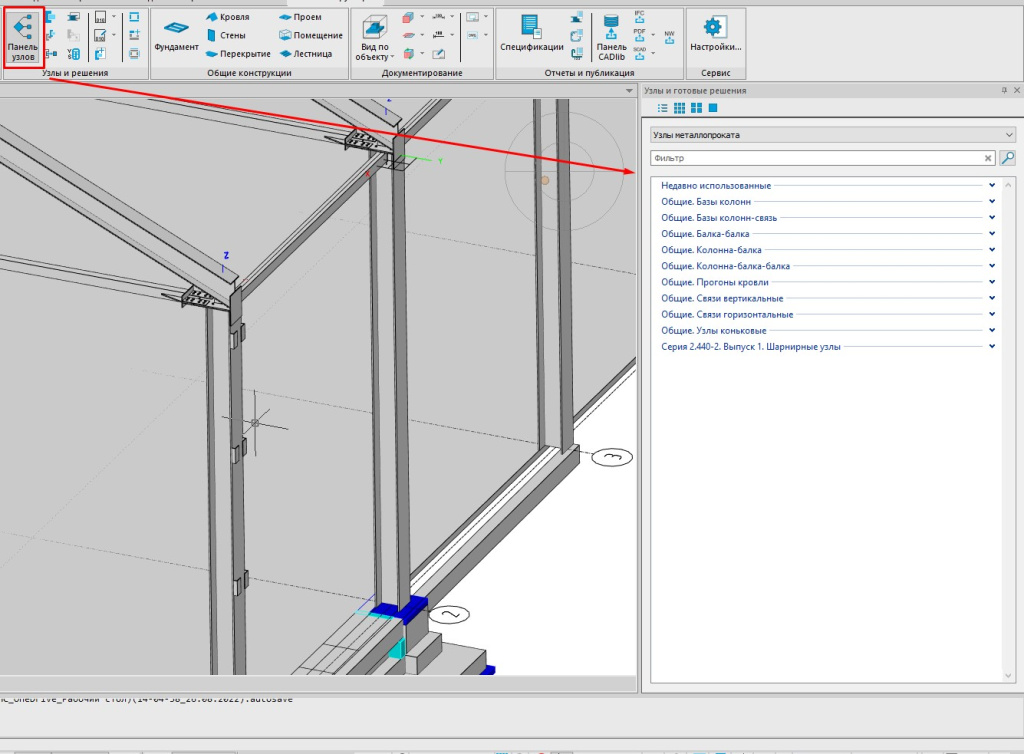The image size is (1024, 754).
Task: Clear the filter field with the X
Action: pyautogui.click(x=988, y=158)
